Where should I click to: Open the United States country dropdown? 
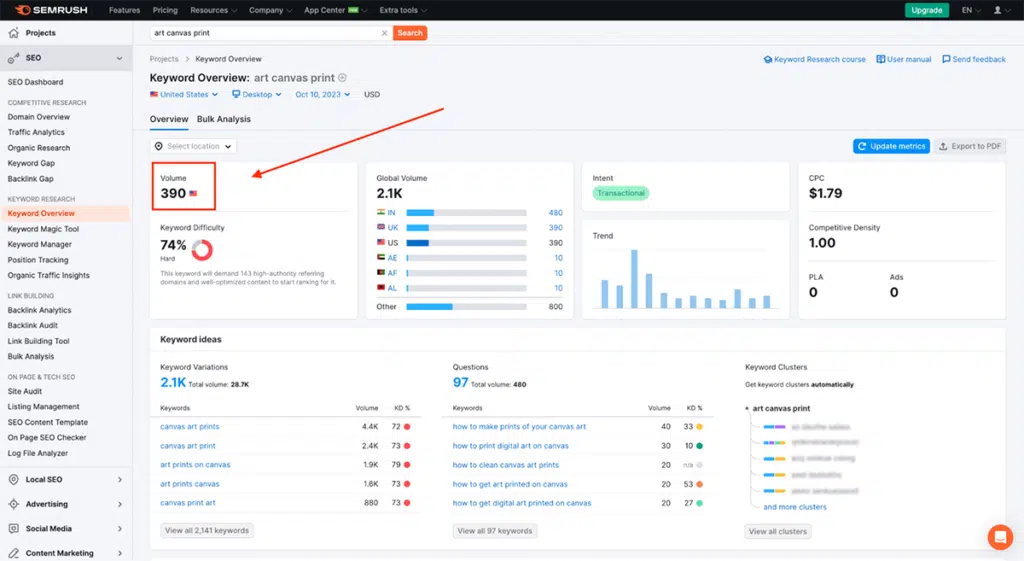184,95
